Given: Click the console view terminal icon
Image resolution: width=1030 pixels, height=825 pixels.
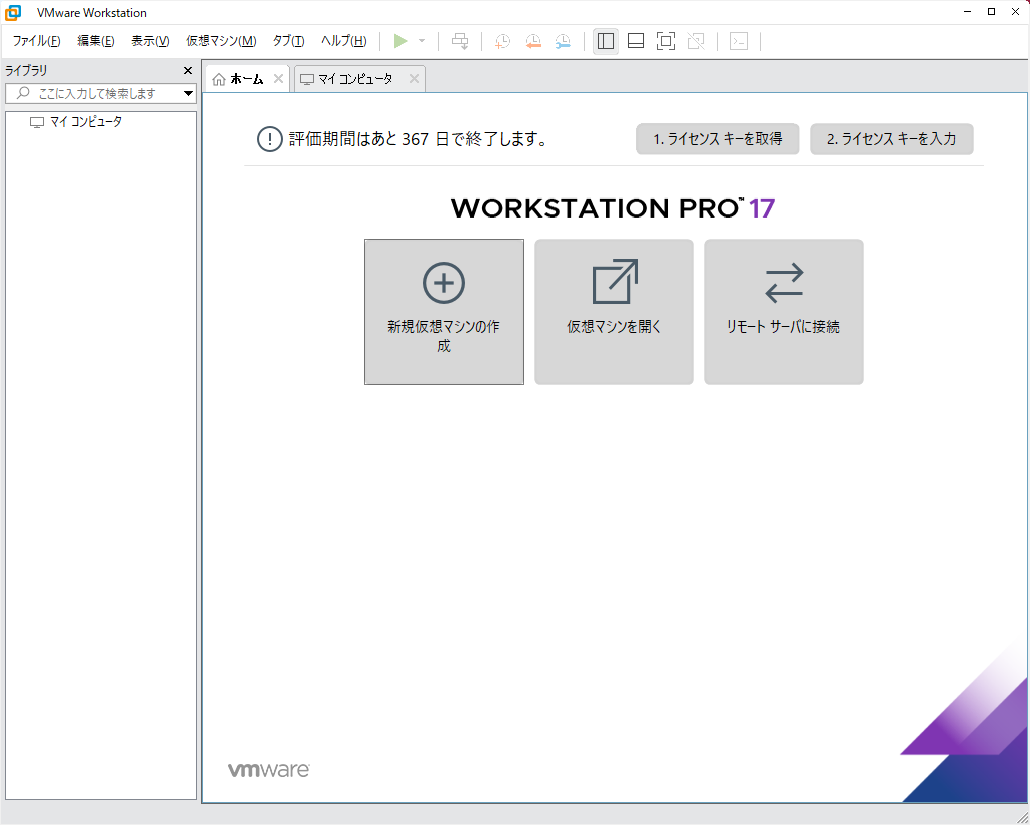Looking at the screenshot, I should click(739, 41).
